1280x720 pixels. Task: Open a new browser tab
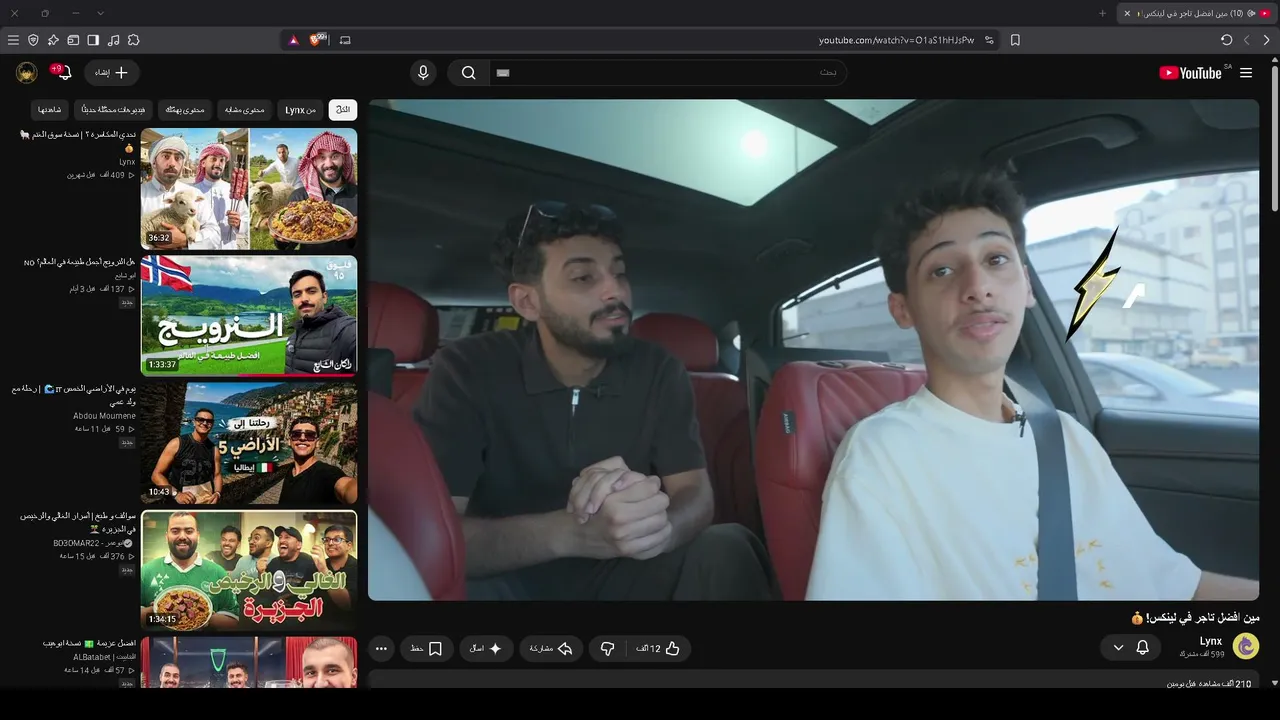coord(1102,13)
